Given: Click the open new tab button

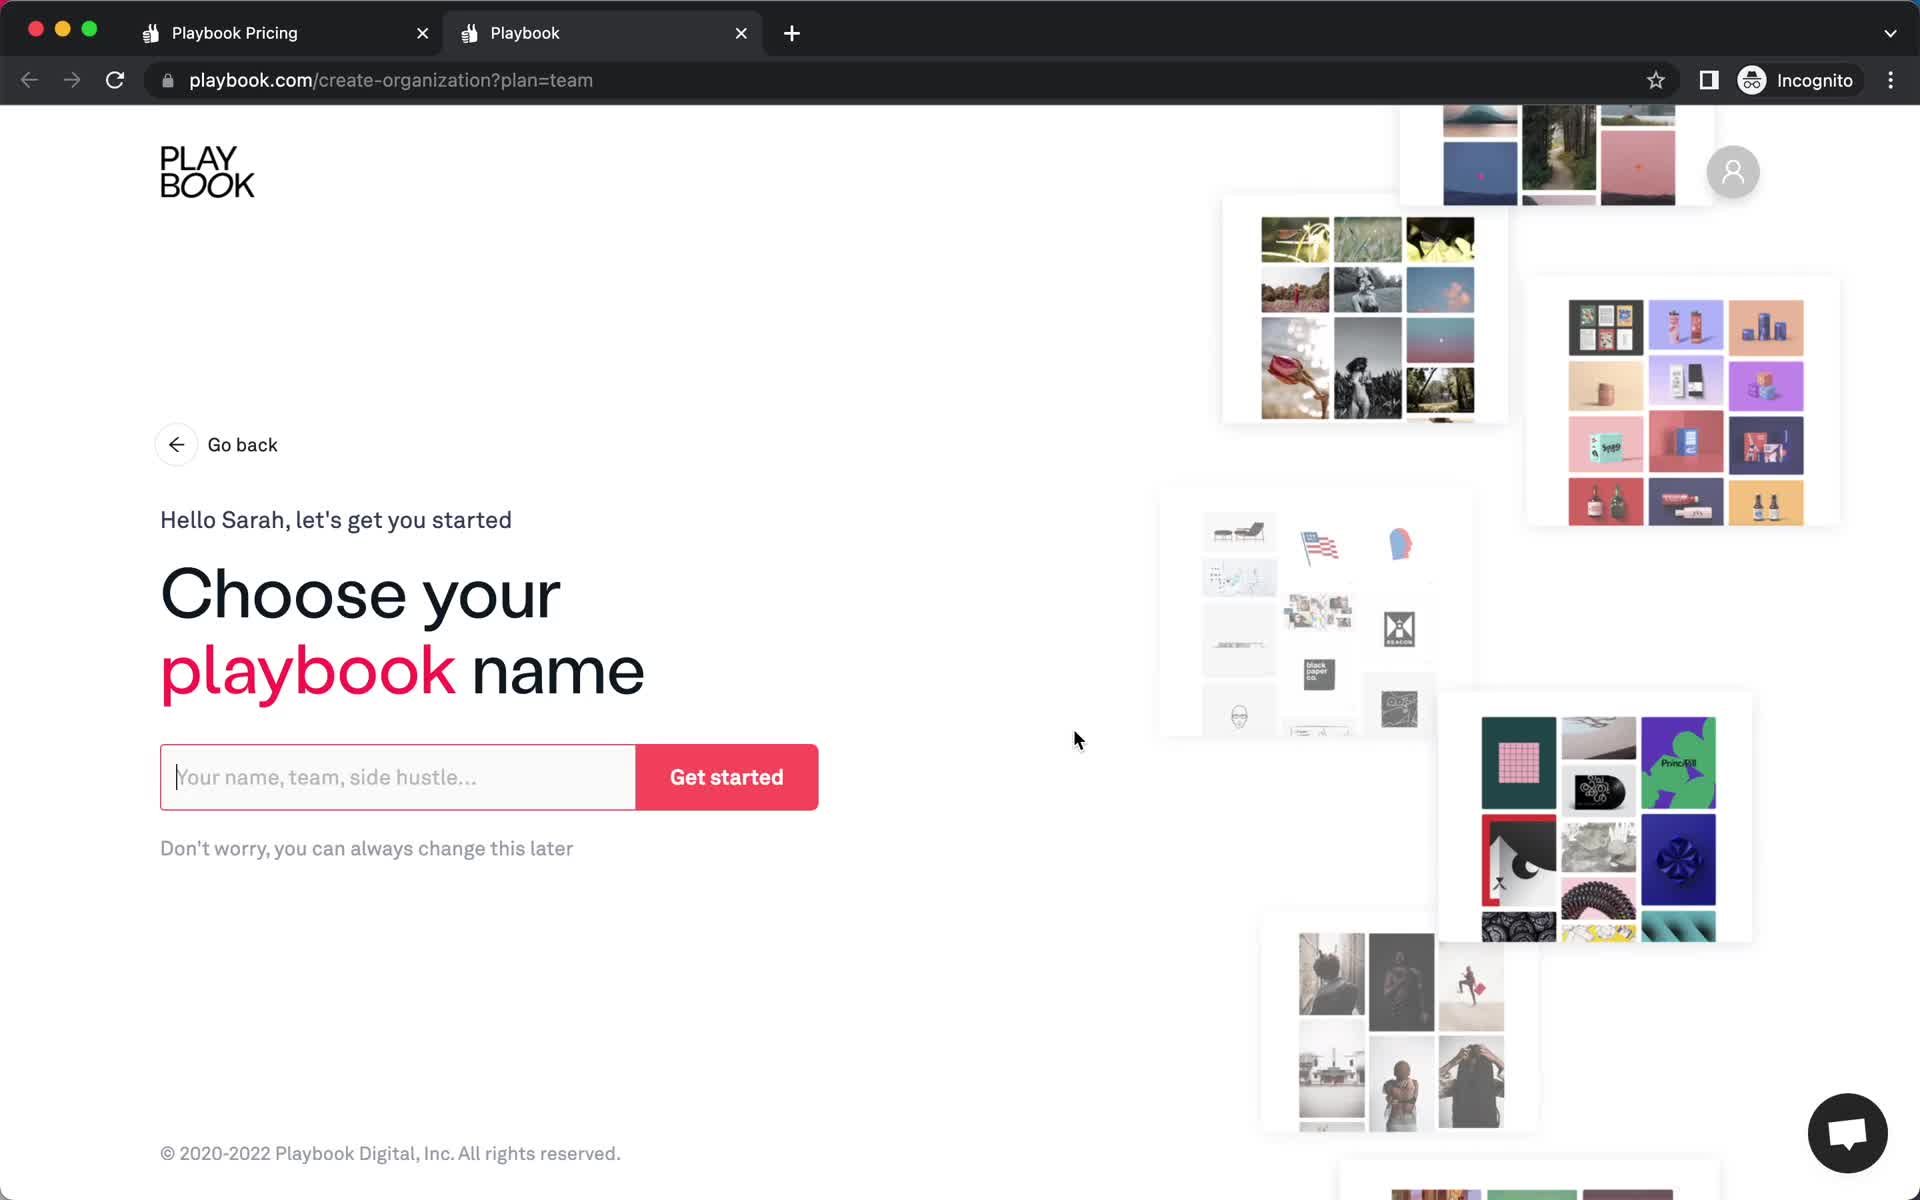Looking at the screenshot, I should click(x=792, y=33).
